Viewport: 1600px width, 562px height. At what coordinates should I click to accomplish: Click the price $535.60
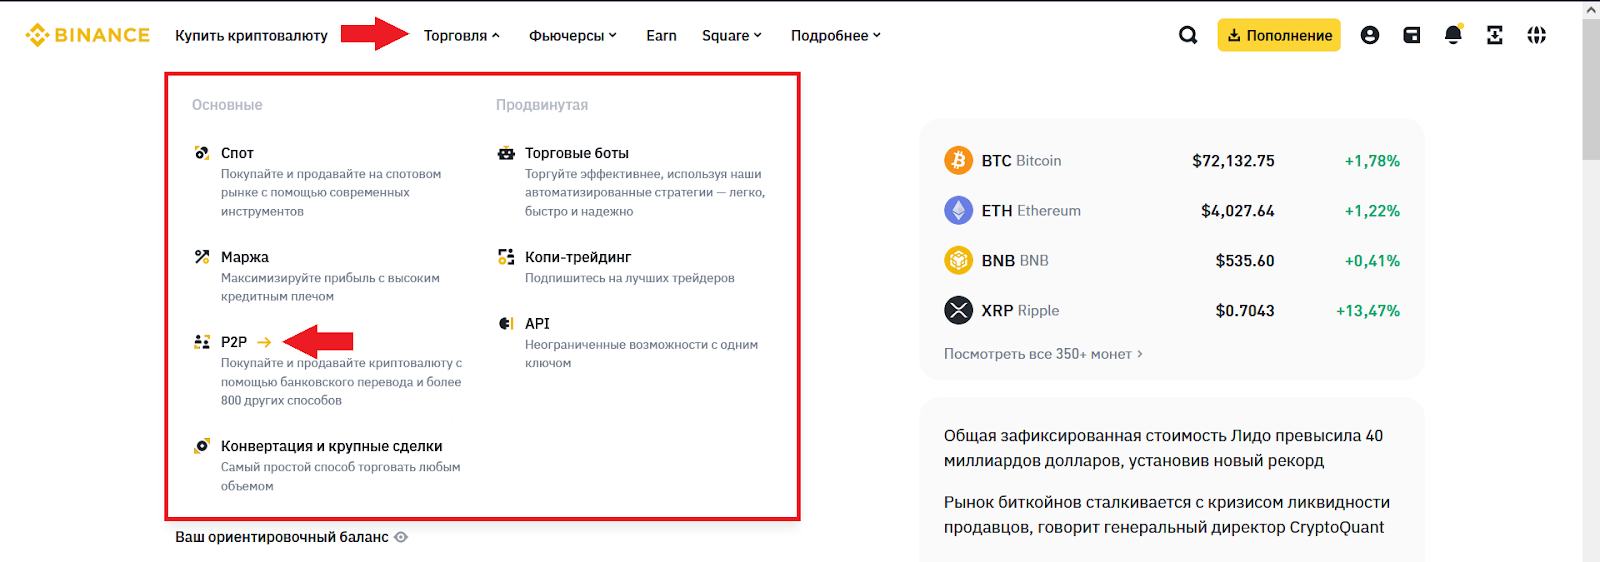point(1245,260)
